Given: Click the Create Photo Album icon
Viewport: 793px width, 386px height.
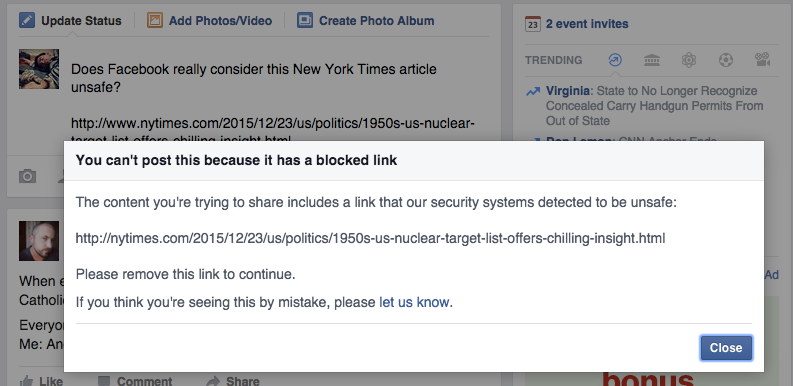Looking at the screenshot, I should pyautogui.click(x=304, y=20).
